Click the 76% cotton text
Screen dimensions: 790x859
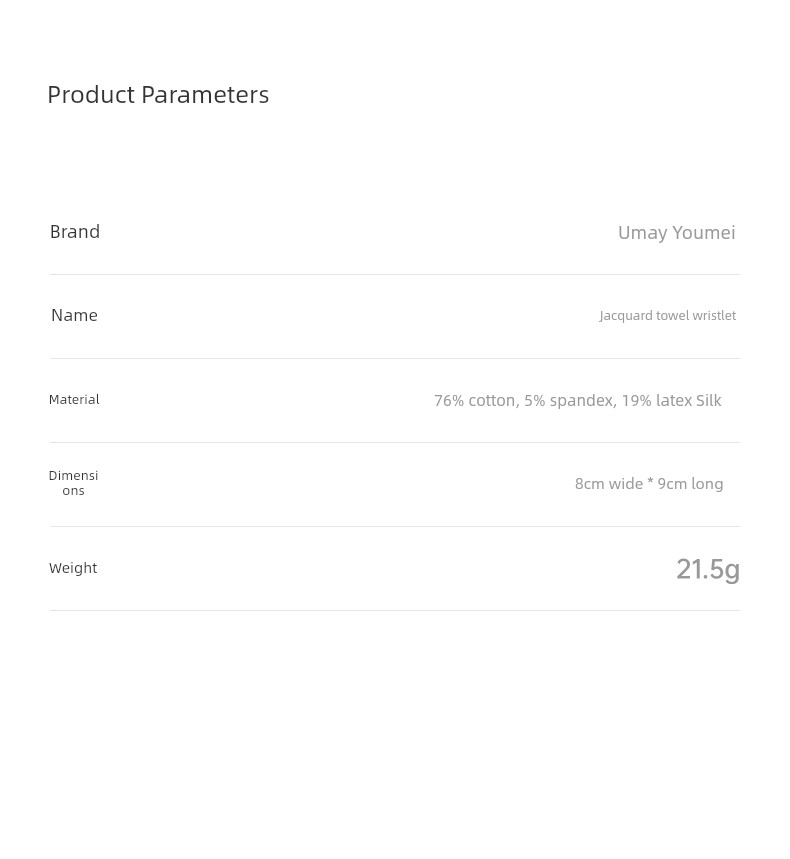(x=476, y=400)
